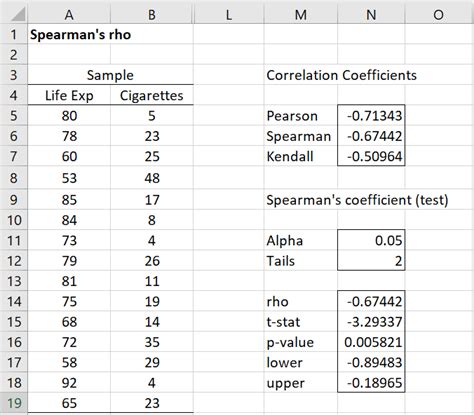Click the Pearson value -0.71343 cell
Image resolution: width=474 pixels, height=415 pixels.
371,116
